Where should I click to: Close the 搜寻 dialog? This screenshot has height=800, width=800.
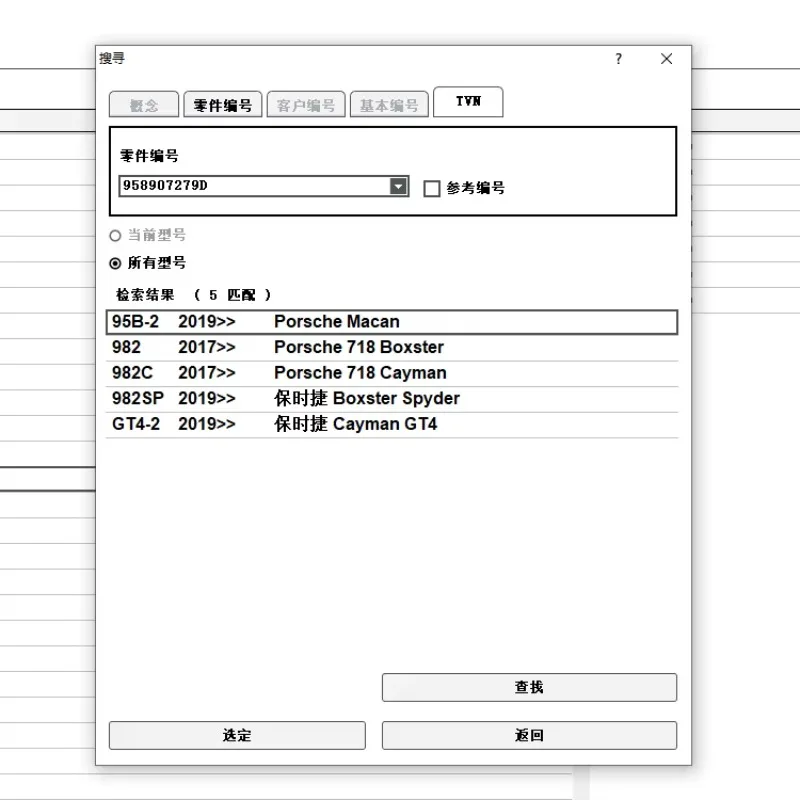(x=666, y=59)
